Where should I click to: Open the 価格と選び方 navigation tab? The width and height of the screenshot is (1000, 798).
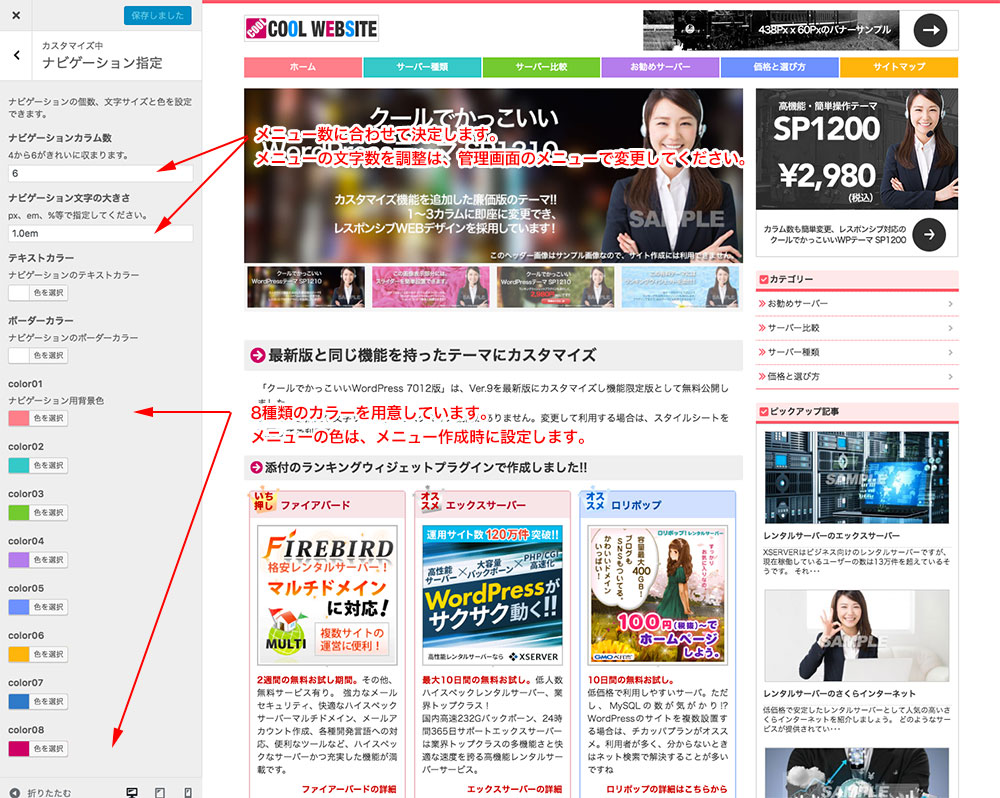tap(780, 67)
